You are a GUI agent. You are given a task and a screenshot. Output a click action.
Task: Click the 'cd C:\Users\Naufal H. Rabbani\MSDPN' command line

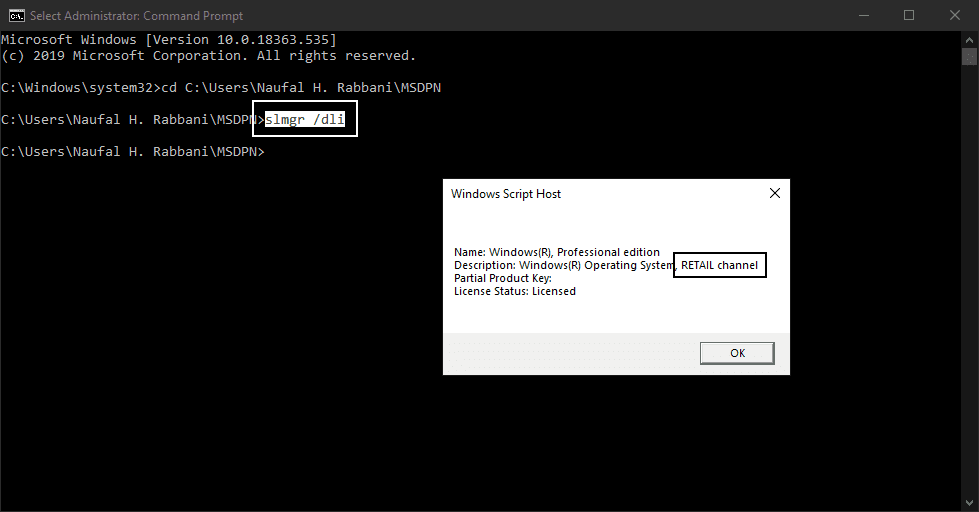(221, 87)
